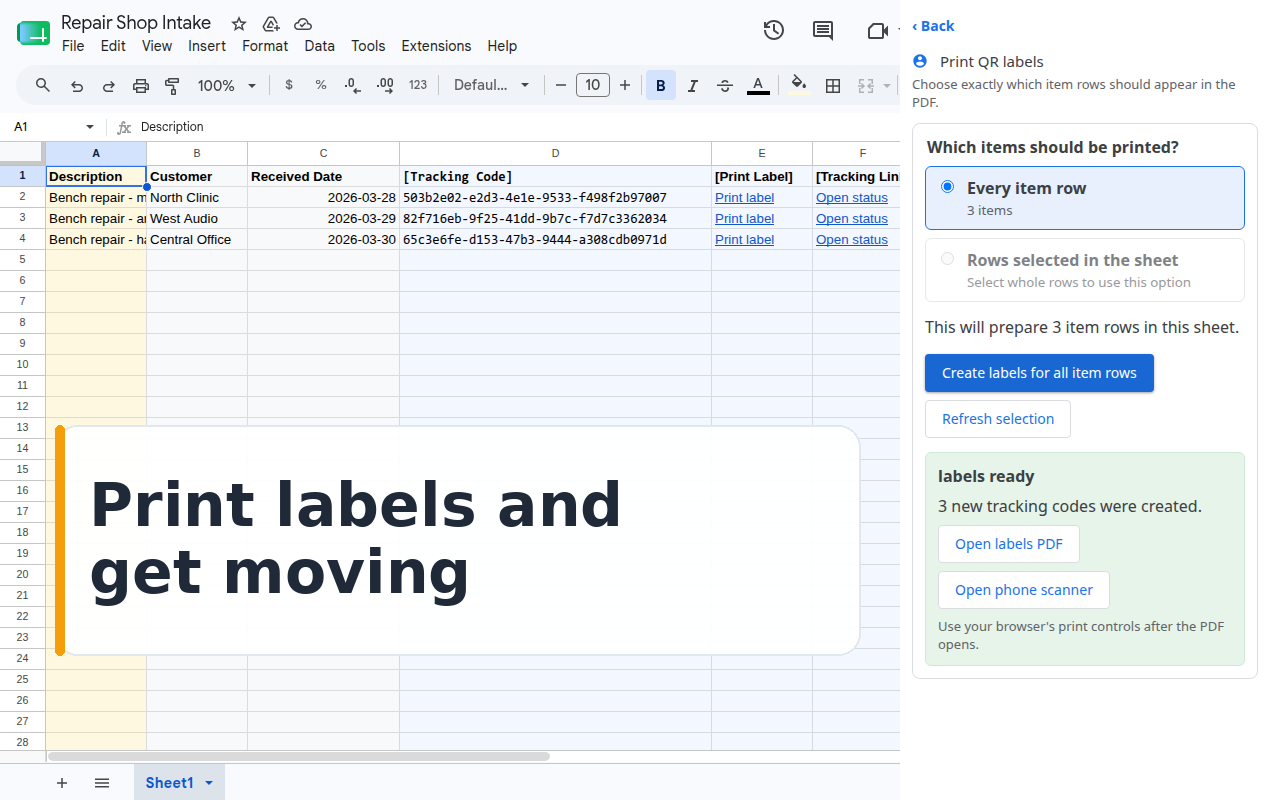1280x800 pixels.
Task: Click the horizontal scrollbar
Action: point(299,757)
